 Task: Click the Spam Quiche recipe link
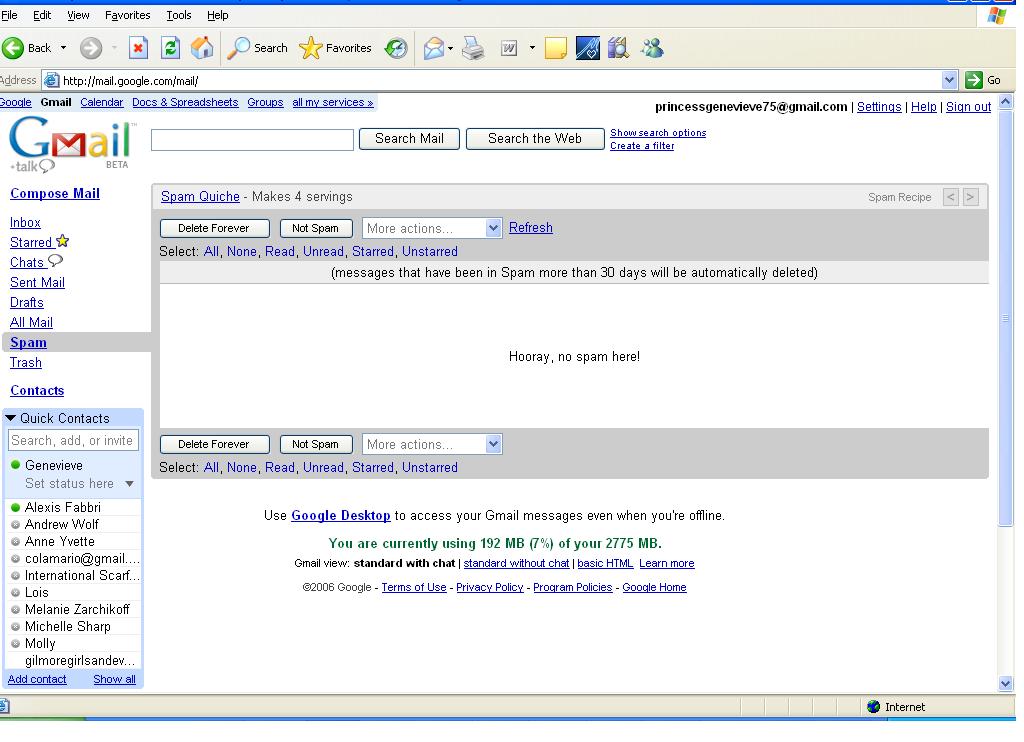click(200, 197)
